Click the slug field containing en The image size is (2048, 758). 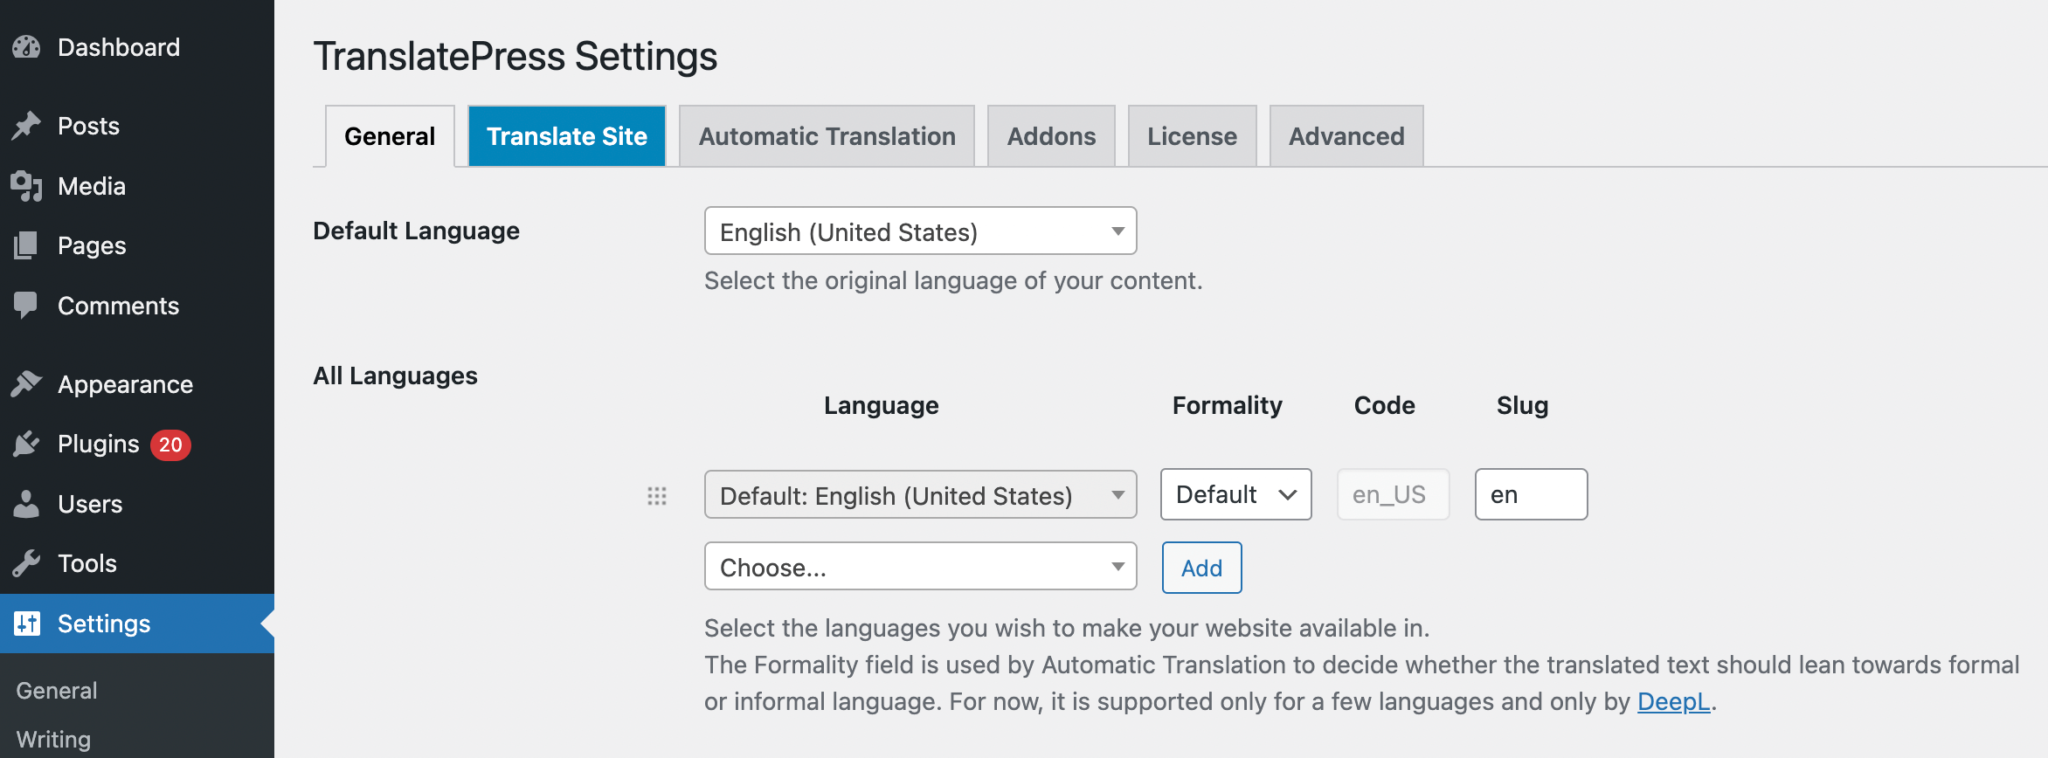(x=1531, y=495)
